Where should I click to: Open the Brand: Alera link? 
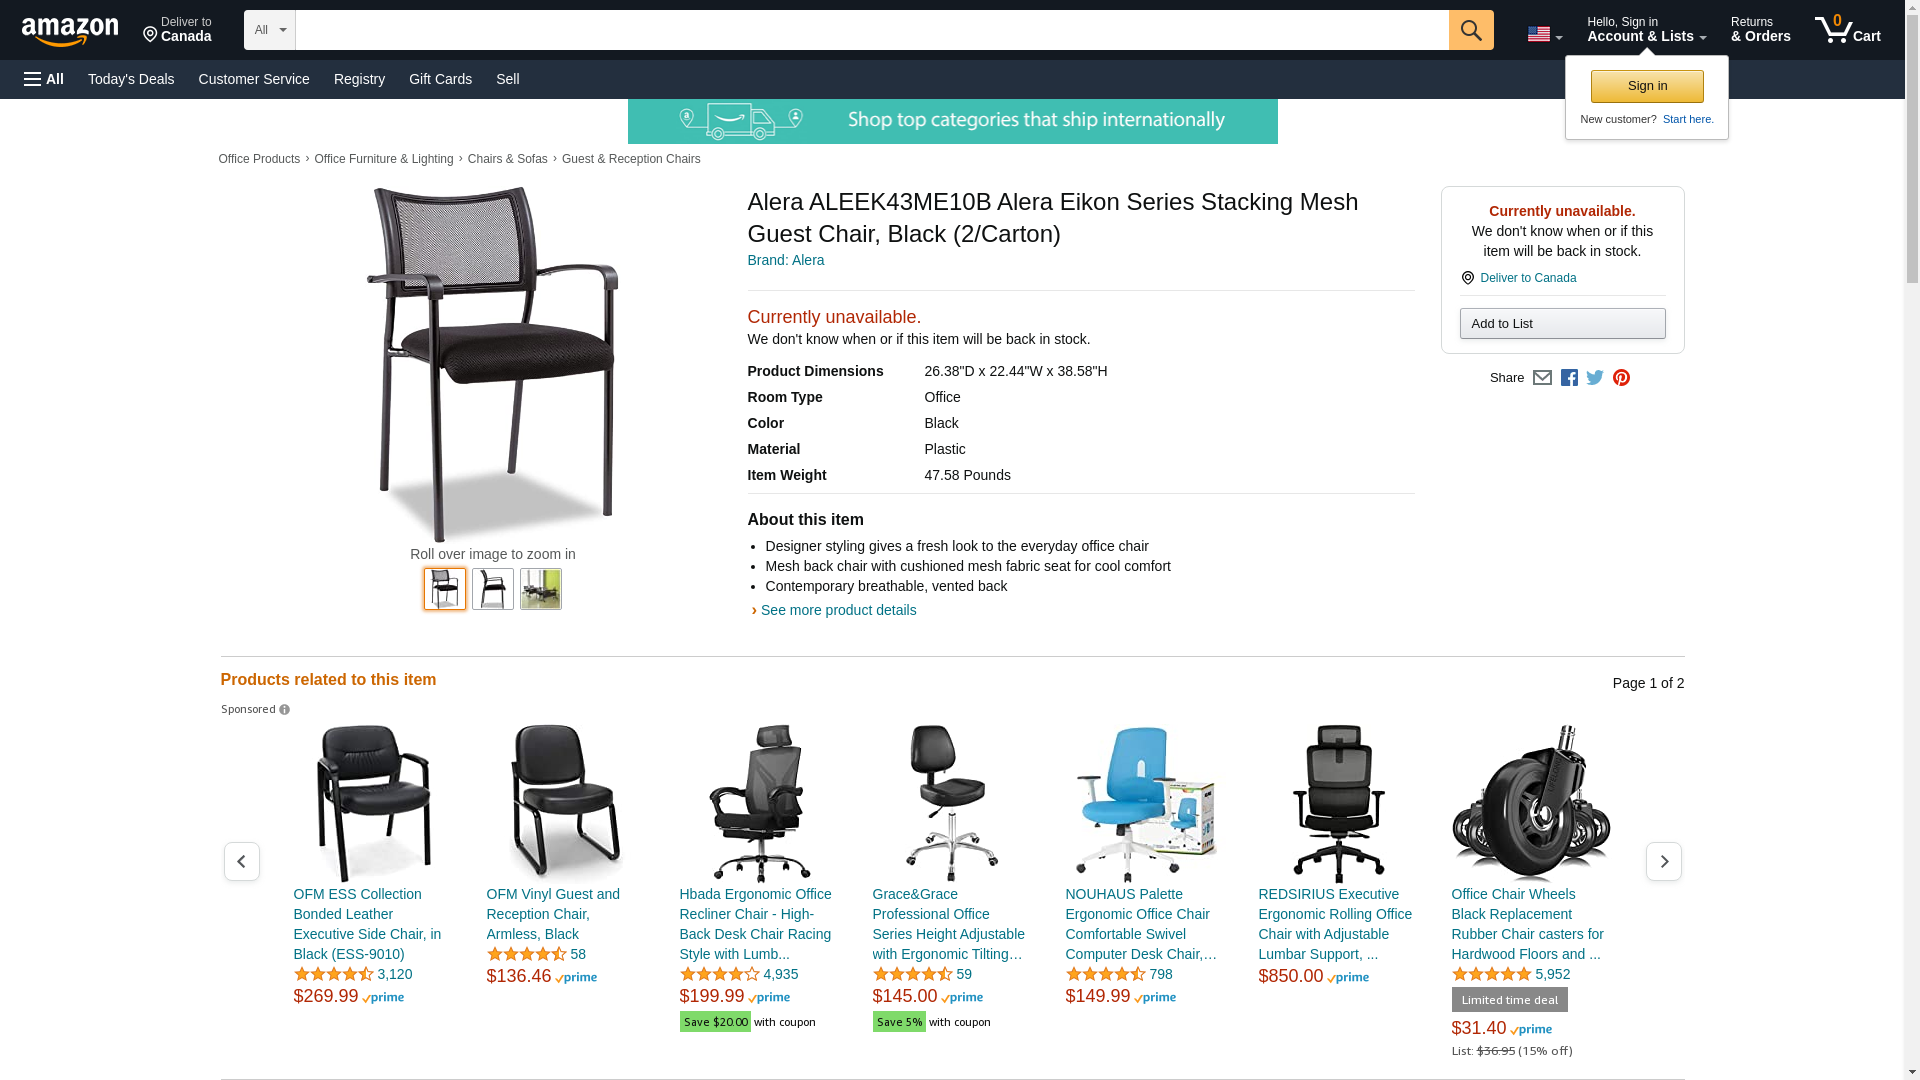point(786,260)
